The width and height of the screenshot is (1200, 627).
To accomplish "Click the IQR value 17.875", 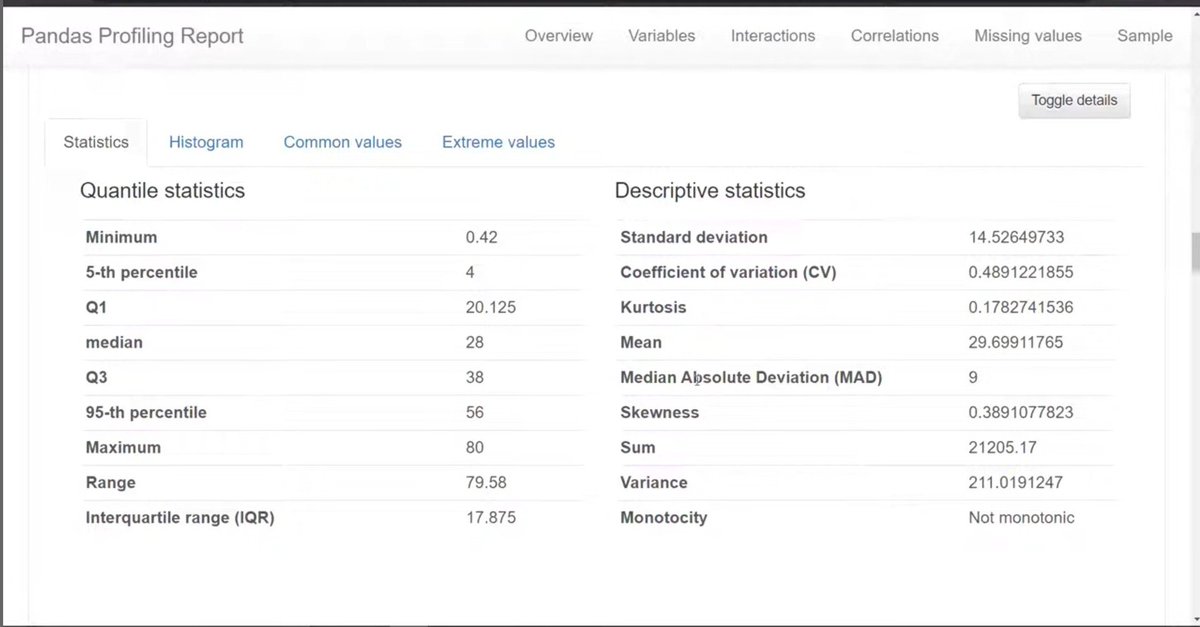I will (490, 517).
